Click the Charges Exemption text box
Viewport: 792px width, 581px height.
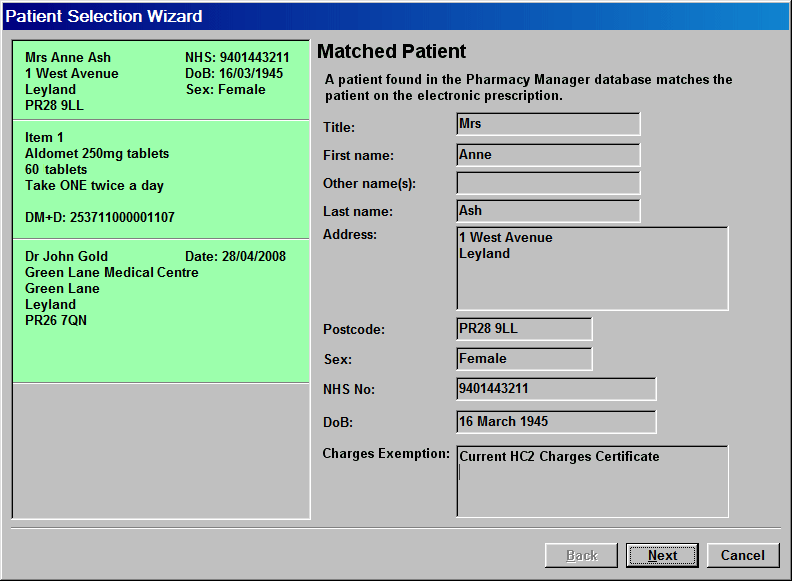click(x=592, y=481)
